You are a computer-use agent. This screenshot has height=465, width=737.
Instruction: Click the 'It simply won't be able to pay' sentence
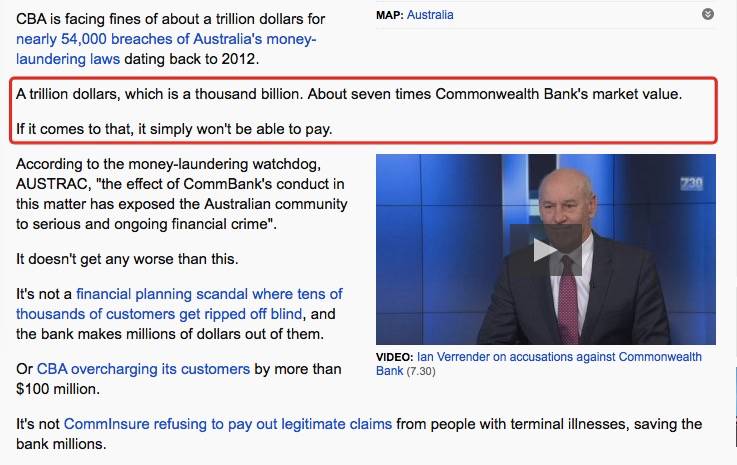[174, 129]
